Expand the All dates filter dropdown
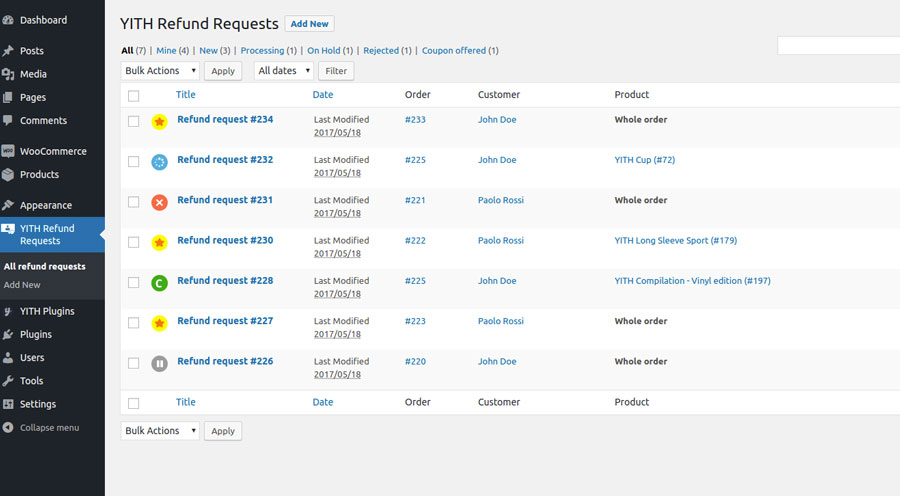The width and height of the screenshot is (900, 496). coord(284,71)
